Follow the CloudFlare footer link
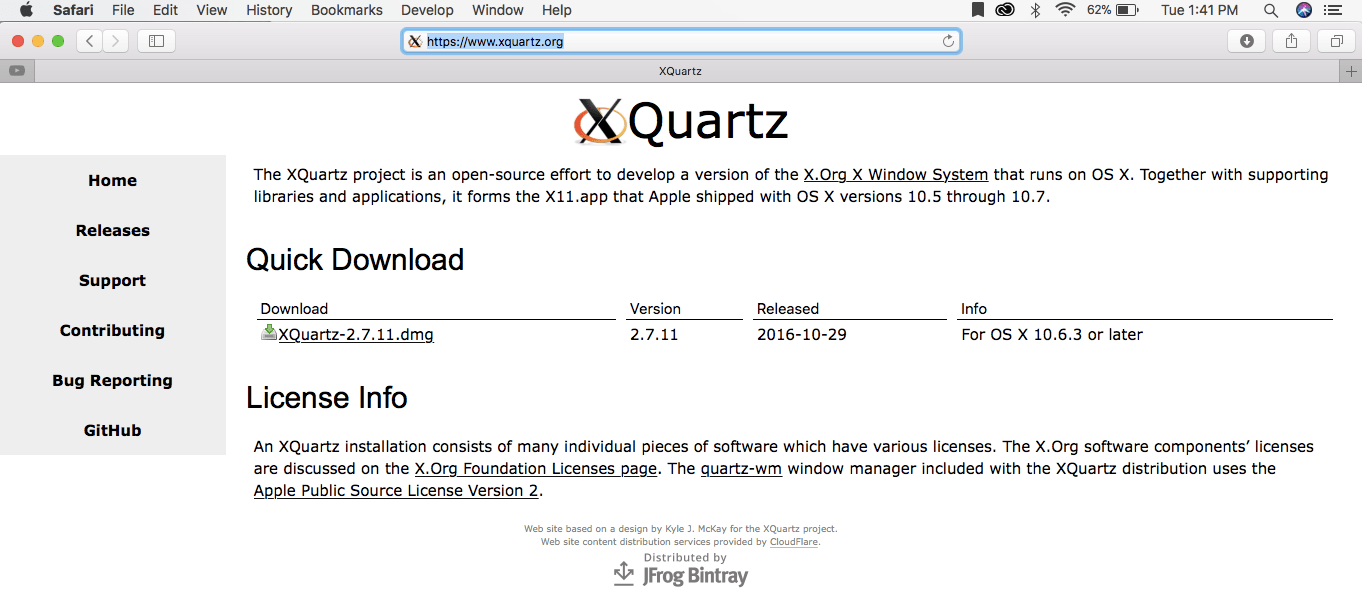The height and width of the screenshot is (606, 1362). [x=794, y=542]
